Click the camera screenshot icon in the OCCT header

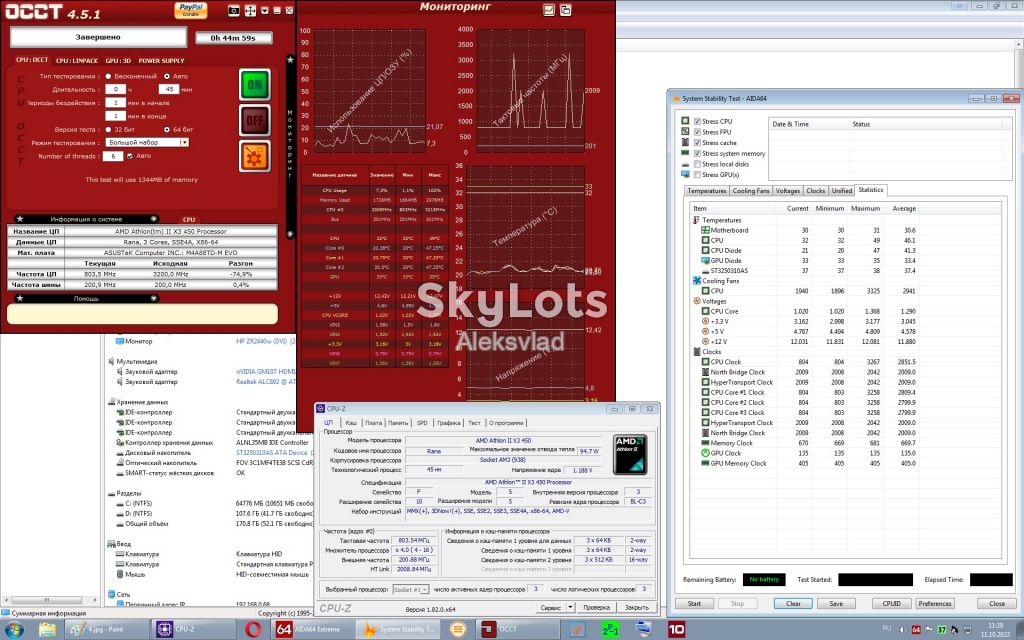234,10
